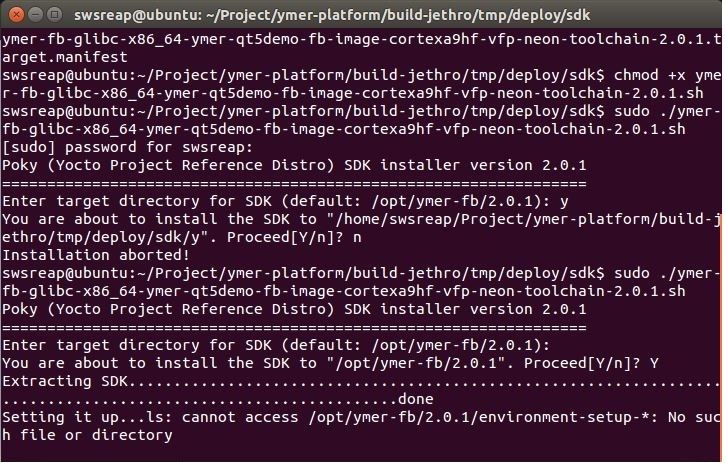The height and width of the screenshot is (463, 725).
Task: Maximize the terminal window
Action: click(54, 16)
